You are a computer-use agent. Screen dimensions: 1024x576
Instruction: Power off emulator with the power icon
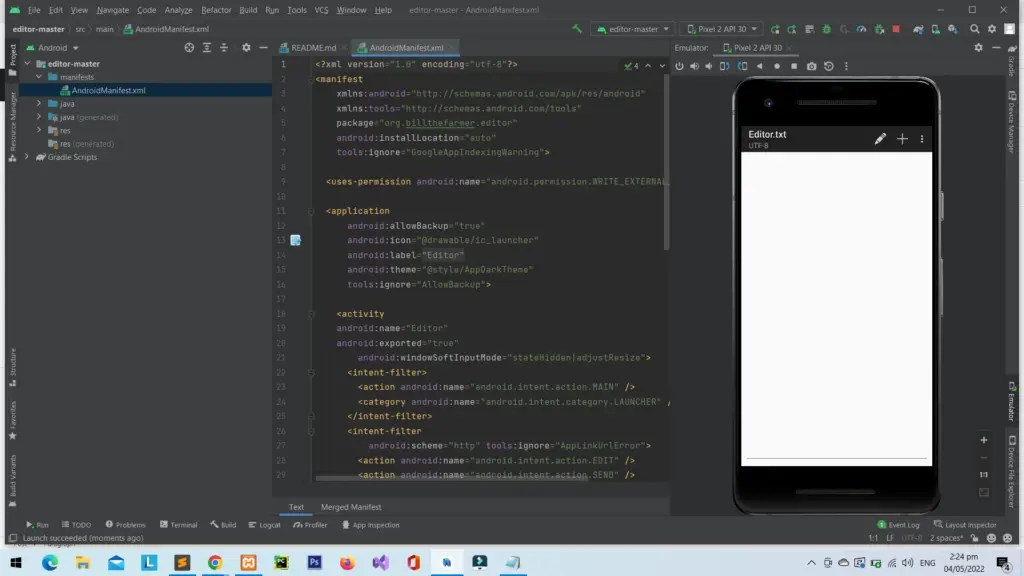(680, 66)
